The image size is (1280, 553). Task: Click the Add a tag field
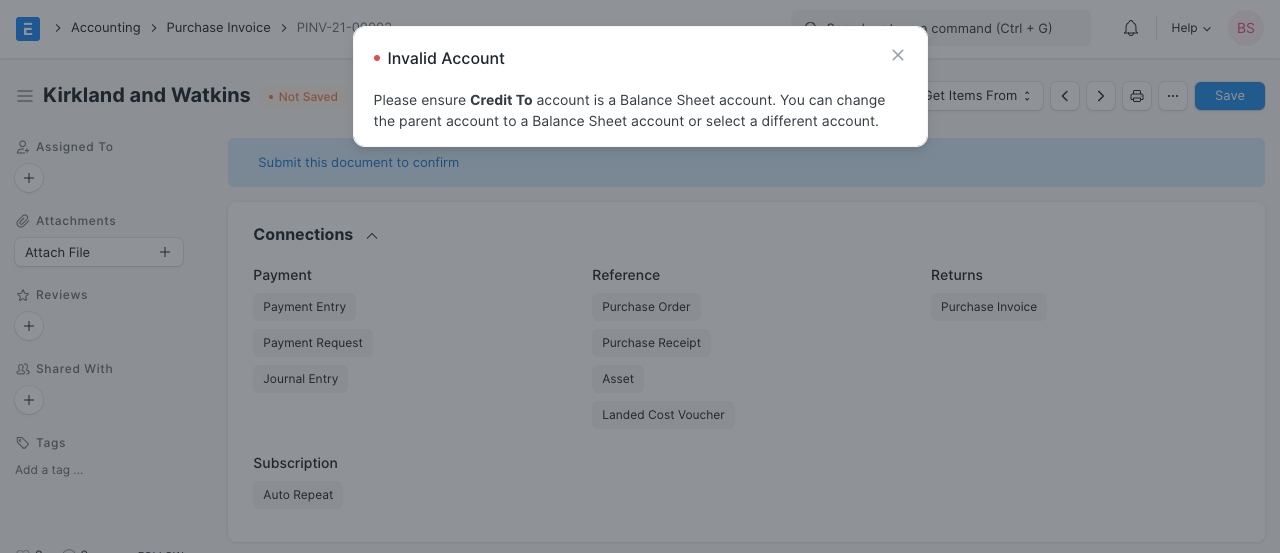point(49,470)
